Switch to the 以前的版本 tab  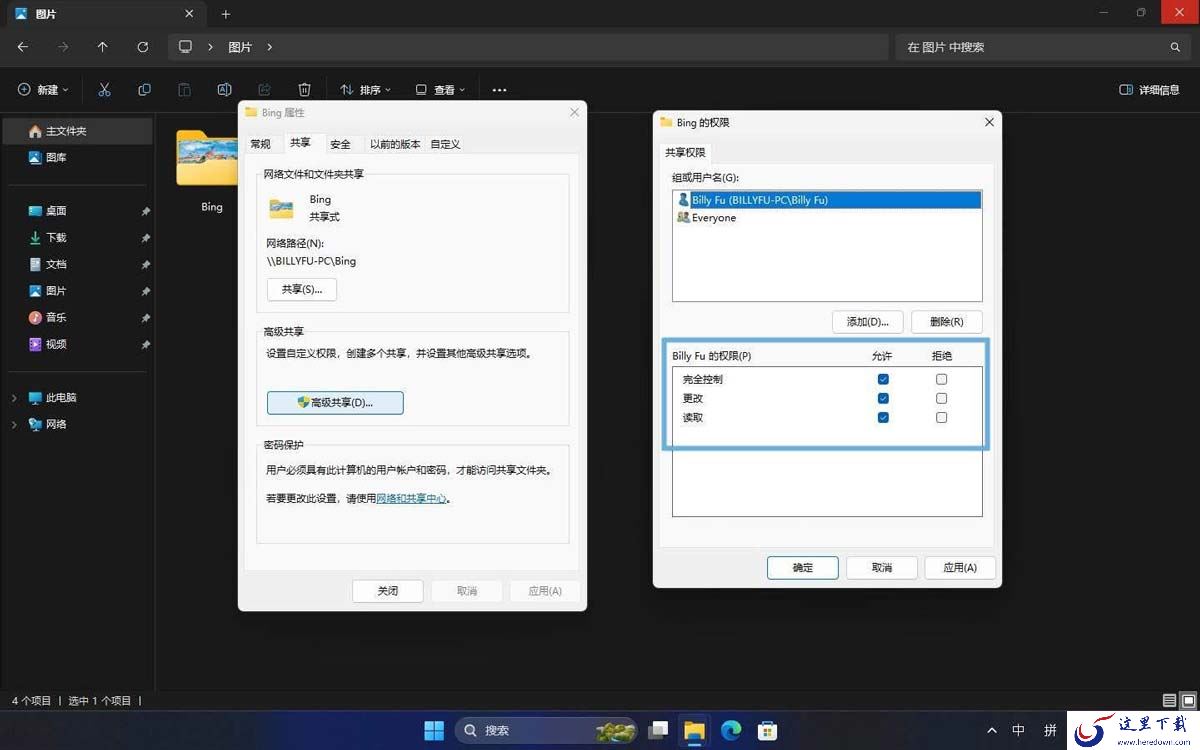395,144
